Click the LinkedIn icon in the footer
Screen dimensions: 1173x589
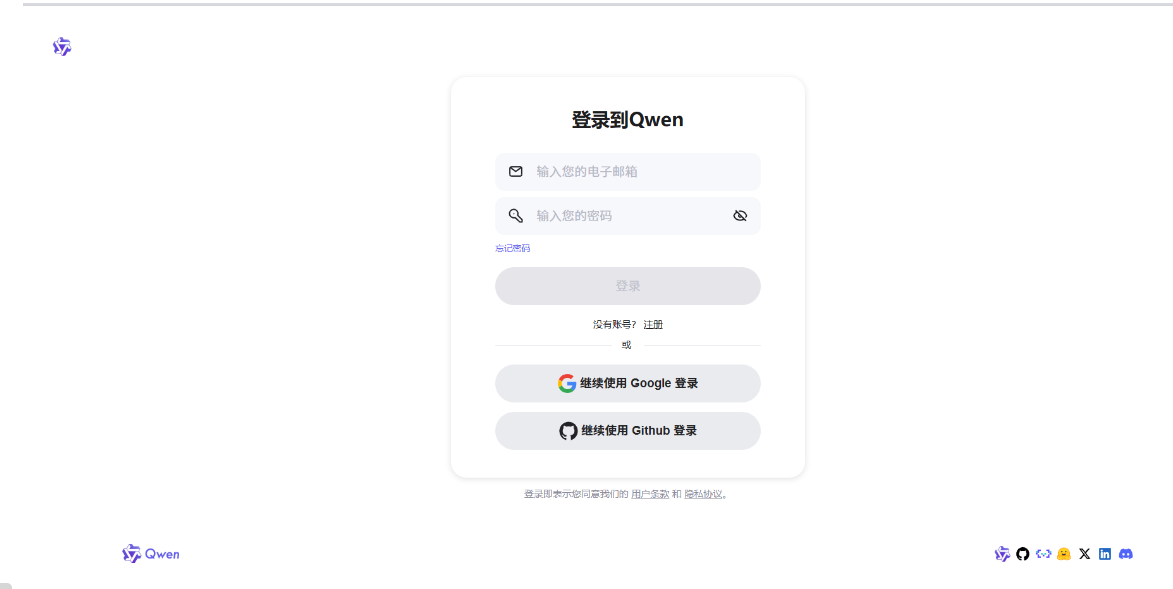point(1104,553)
